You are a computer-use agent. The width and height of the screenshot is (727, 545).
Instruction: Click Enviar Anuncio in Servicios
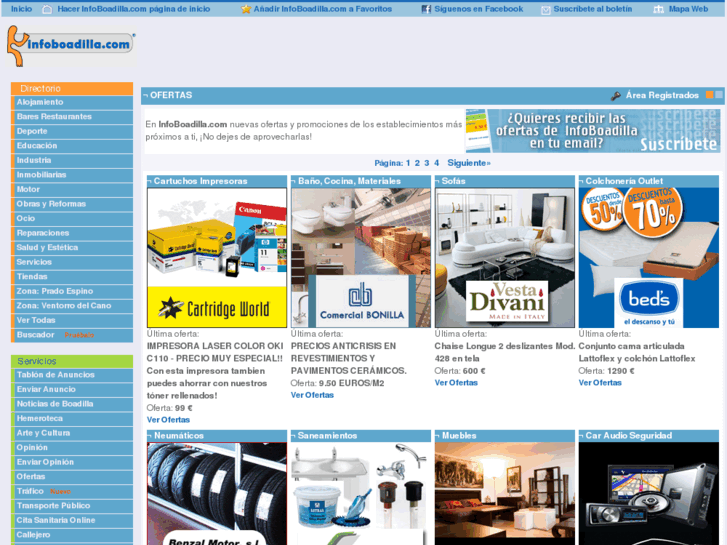pos(72,389)
